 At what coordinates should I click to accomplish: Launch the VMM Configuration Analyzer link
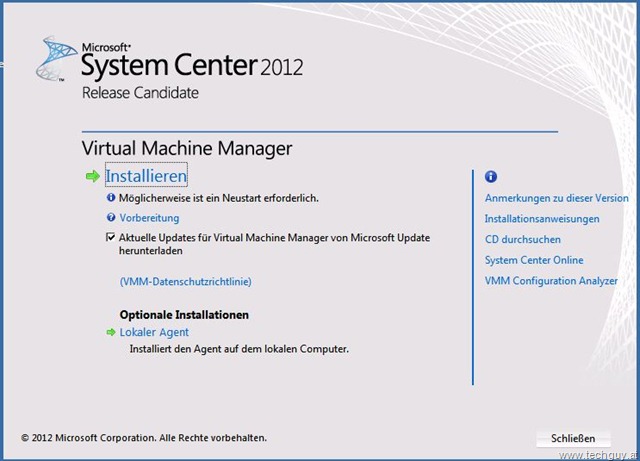tap(551, 281)
